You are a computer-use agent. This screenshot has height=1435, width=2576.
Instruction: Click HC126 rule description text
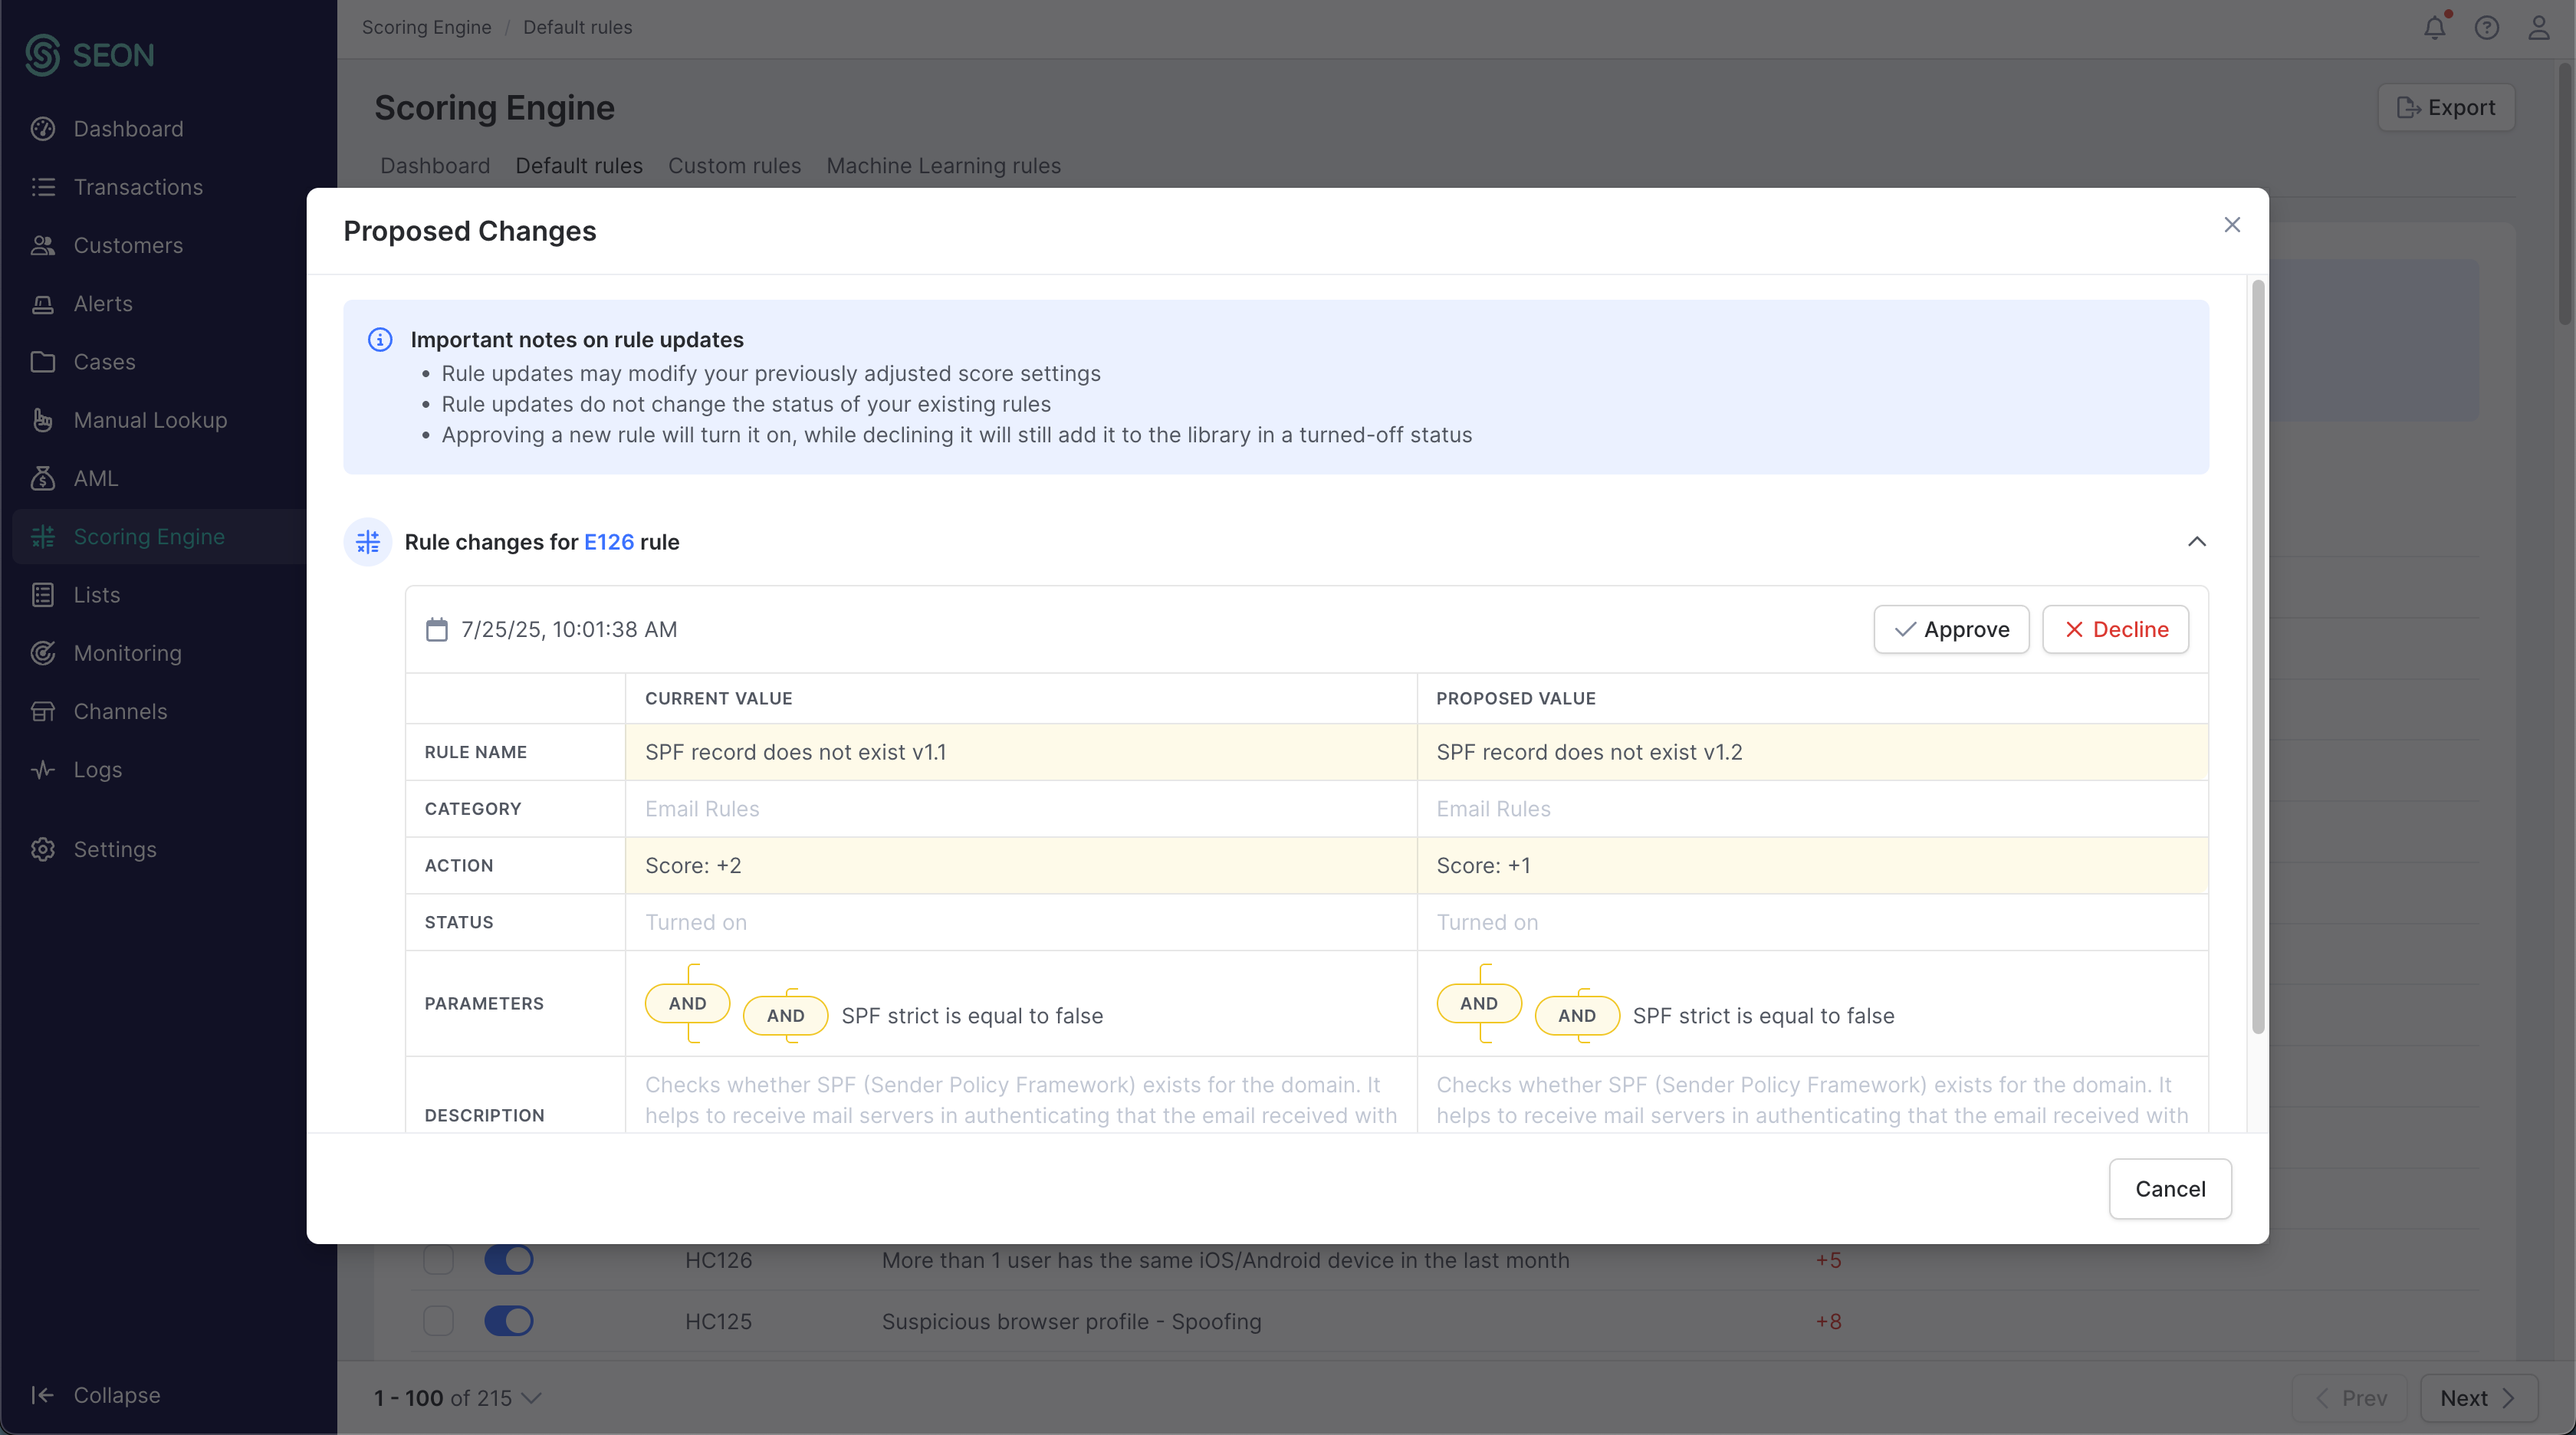1225,1260
